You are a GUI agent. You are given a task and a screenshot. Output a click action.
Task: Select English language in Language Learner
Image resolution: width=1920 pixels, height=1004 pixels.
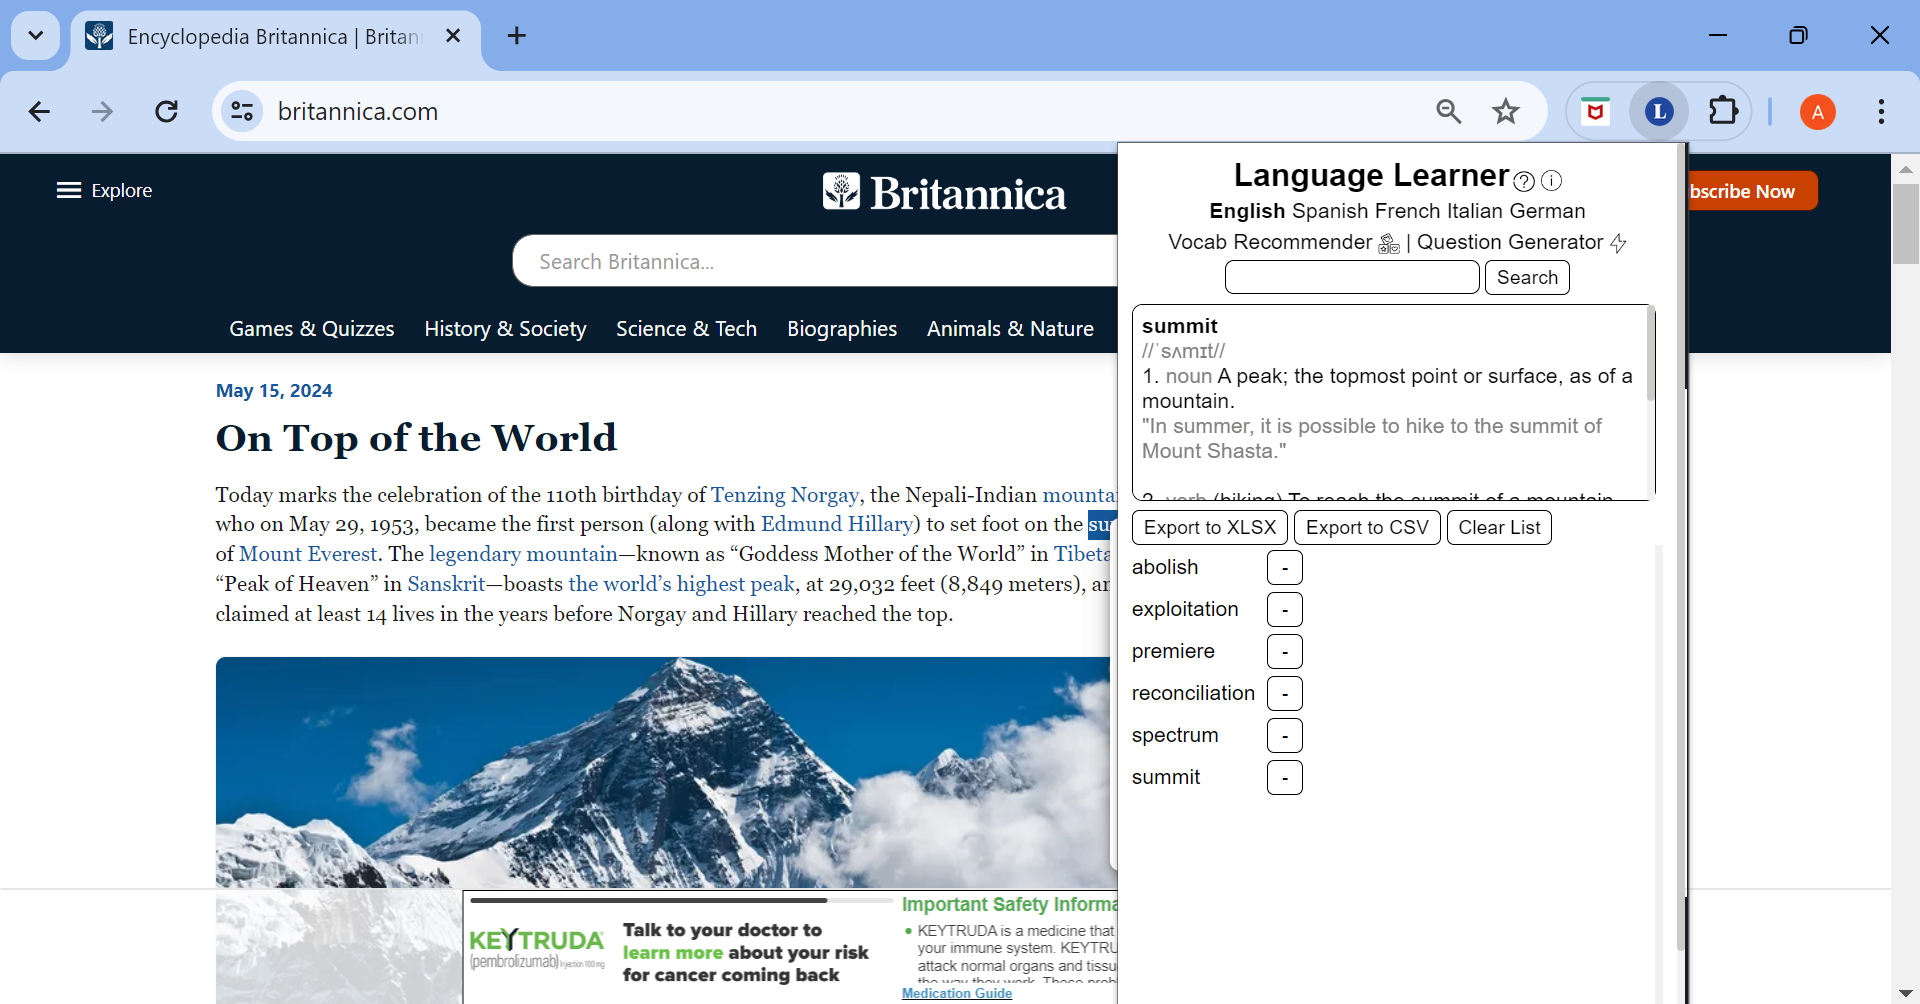point(1247,211)
